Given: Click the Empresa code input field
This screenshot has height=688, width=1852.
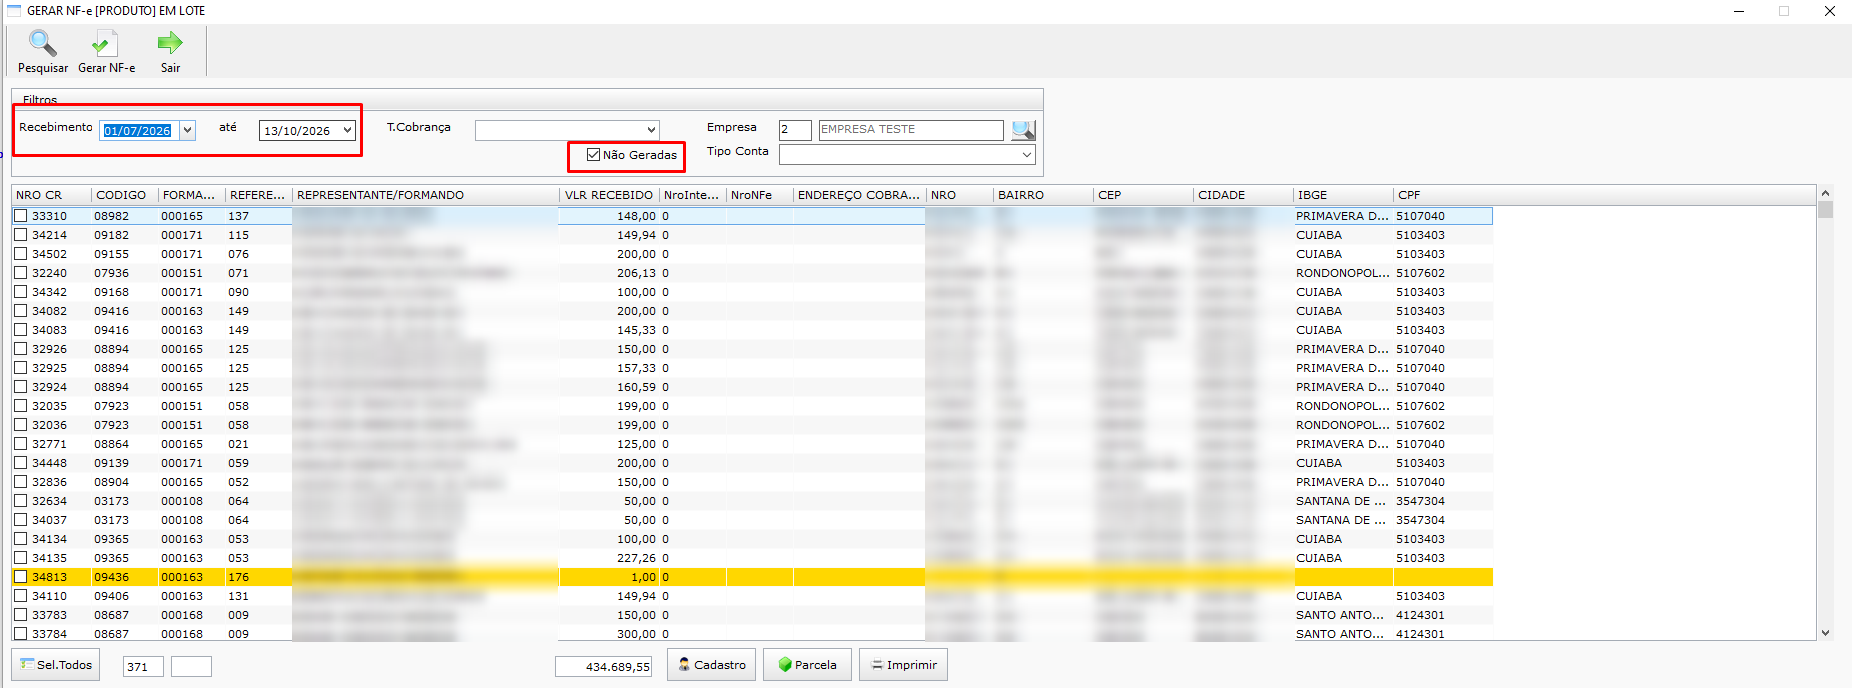Looking at the screenshot, I should [795, 130].
